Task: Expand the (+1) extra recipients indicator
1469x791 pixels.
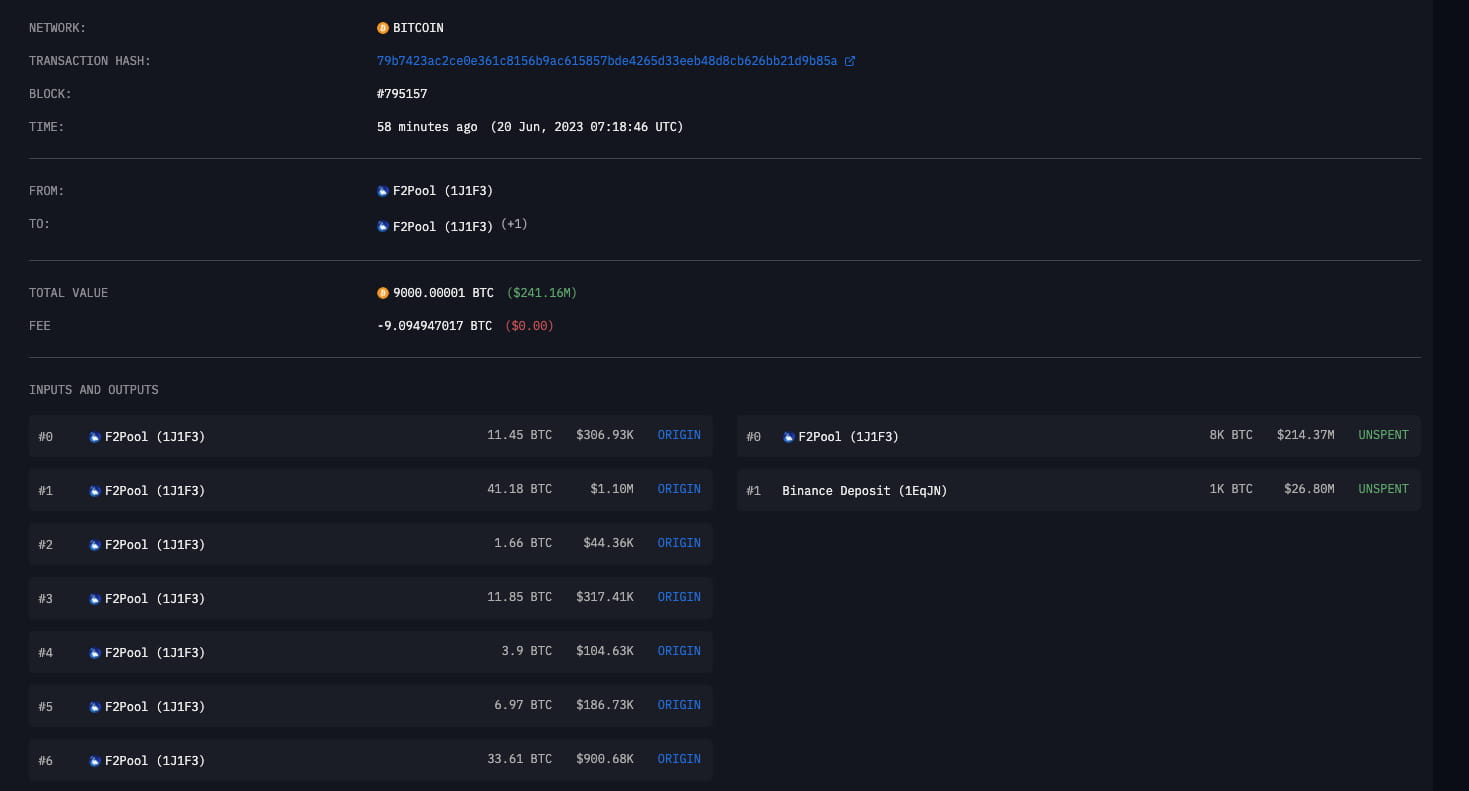Action: (x=514, y=224)
